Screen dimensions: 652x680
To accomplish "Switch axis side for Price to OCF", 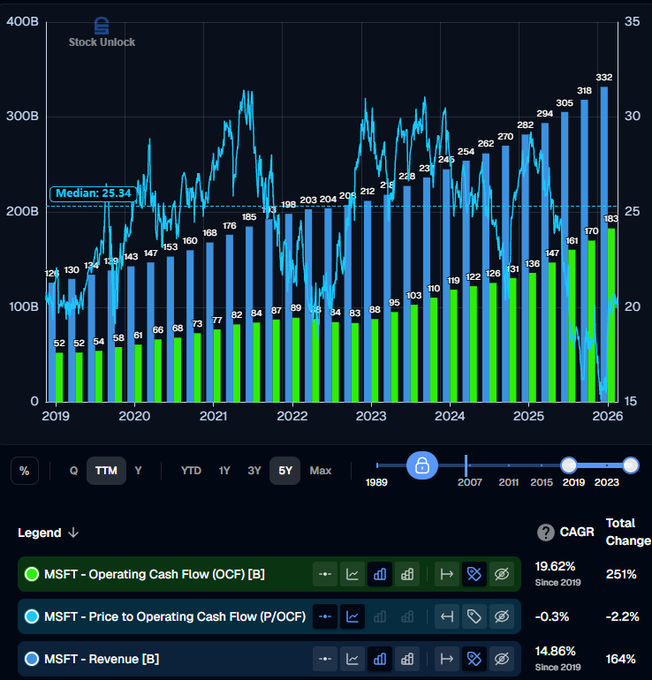I will coord(447,616).
